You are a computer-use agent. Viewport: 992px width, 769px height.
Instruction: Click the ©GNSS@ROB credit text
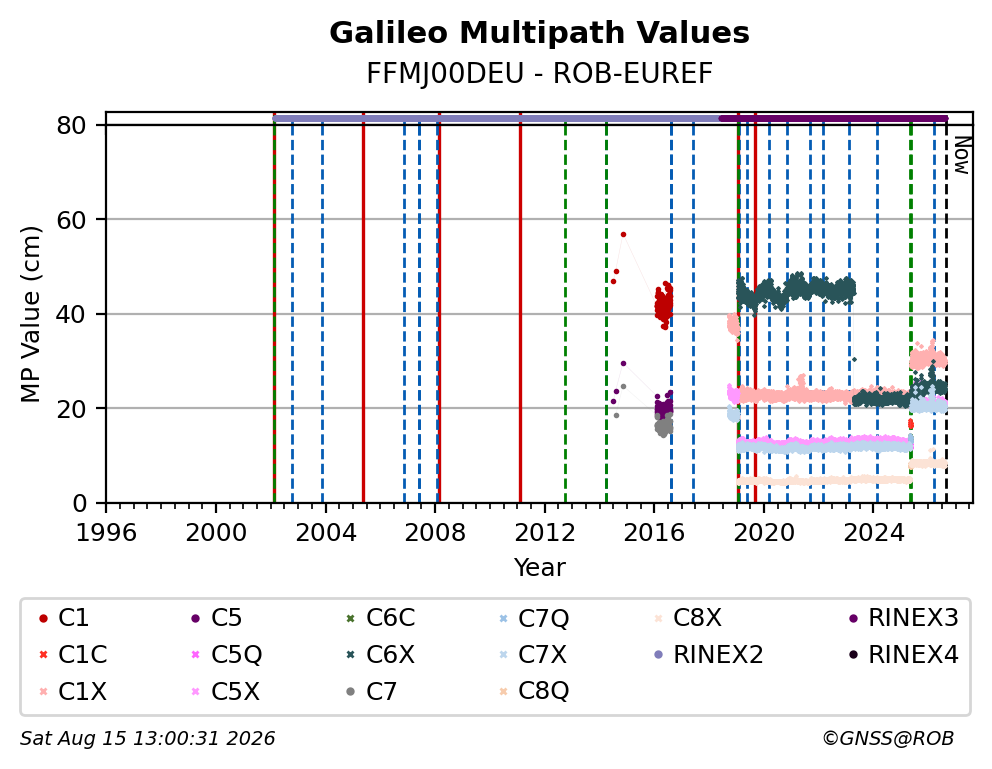(888, 739)
